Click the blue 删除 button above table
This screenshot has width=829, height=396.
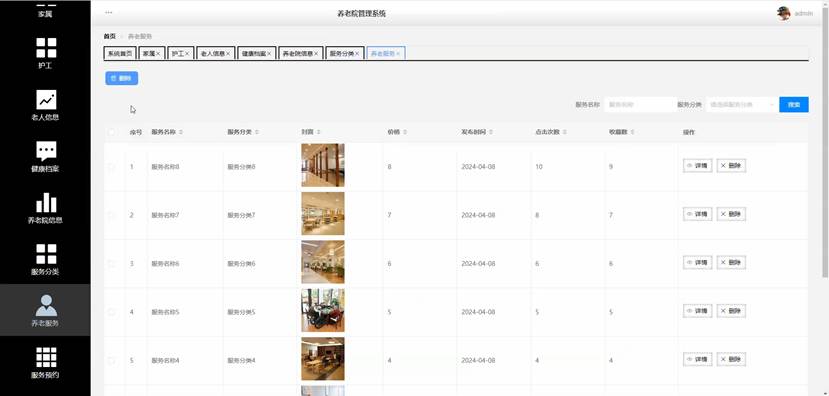coord(122,78)
